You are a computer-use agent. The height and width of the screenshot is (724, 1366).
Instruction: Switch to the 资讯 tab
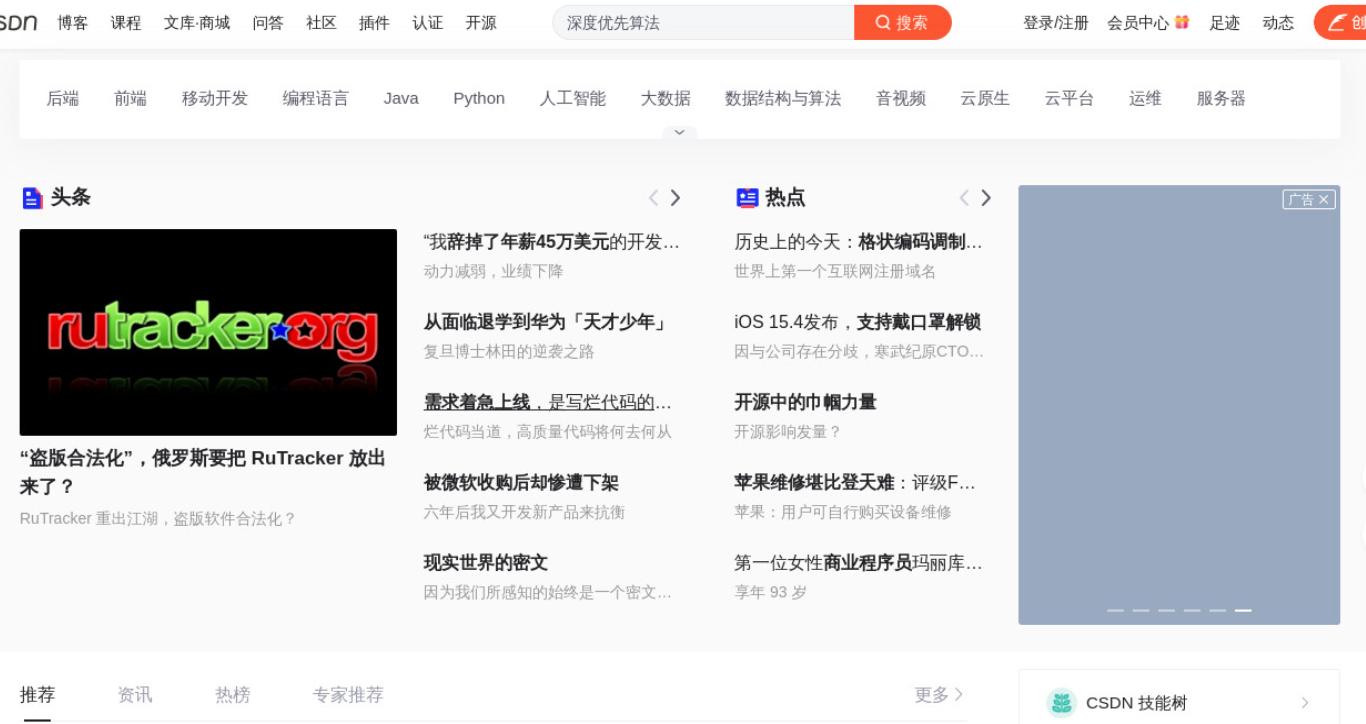pos(135,694)
